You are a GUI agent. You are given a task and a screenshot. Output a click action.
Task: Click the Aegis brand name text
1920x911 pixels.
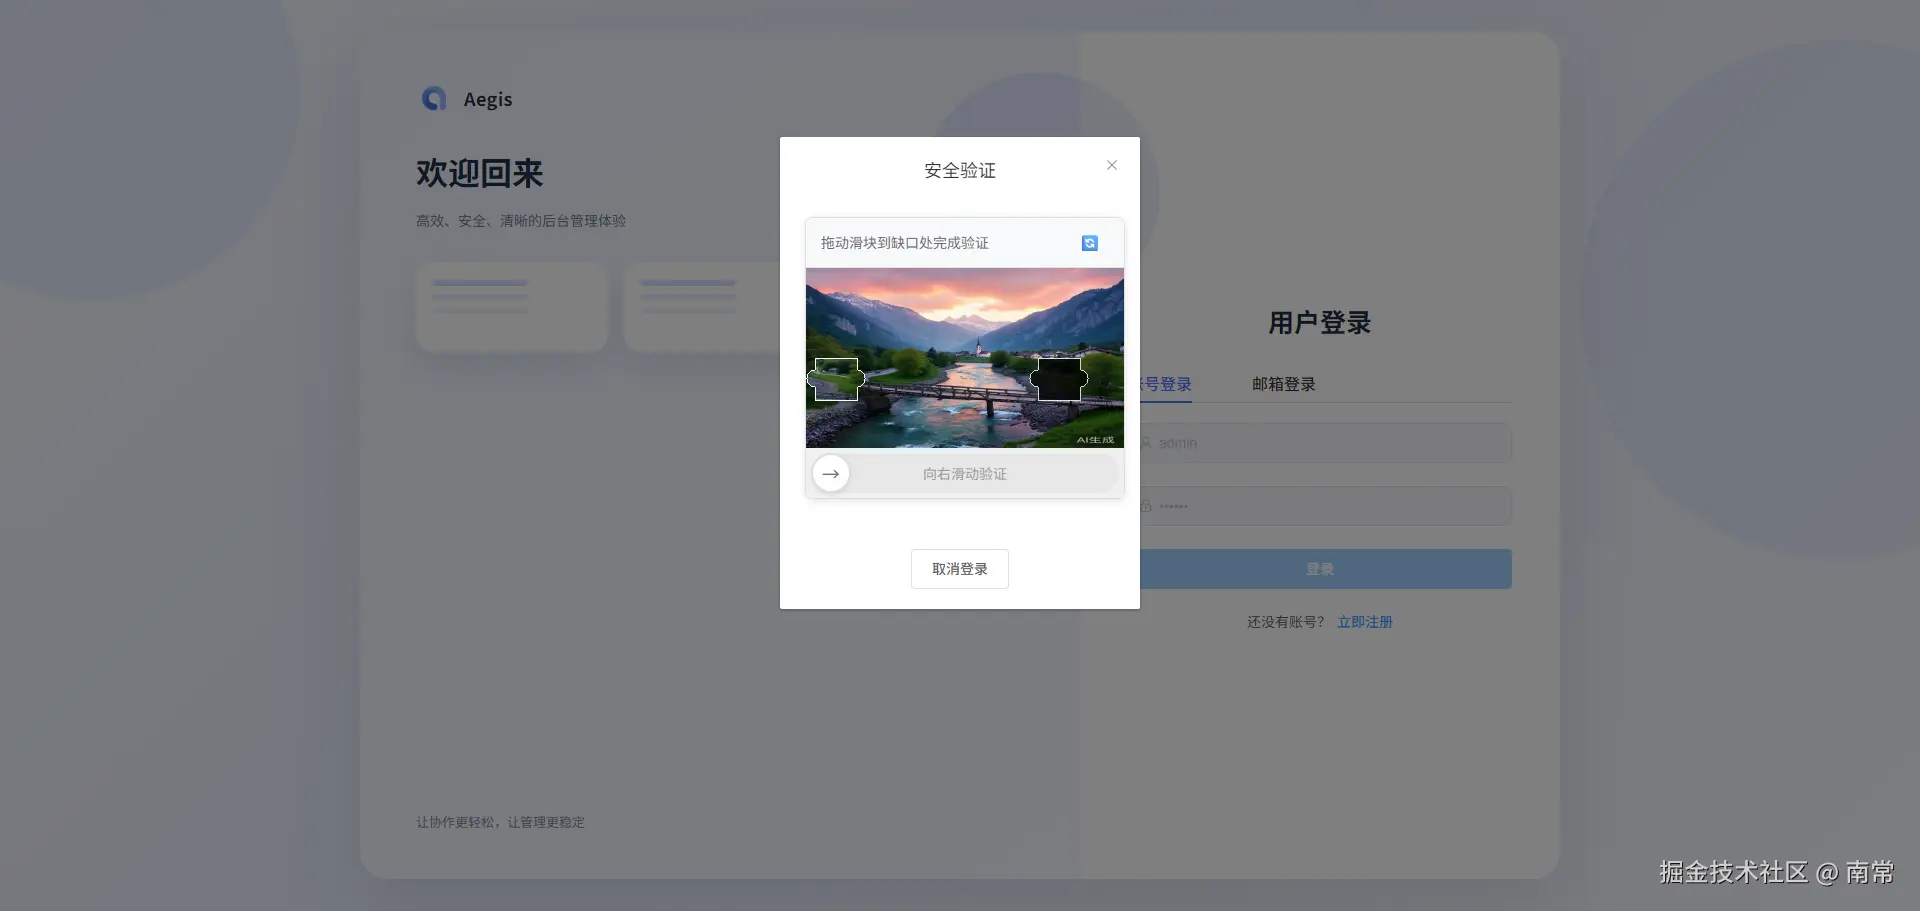click(x=488, y=99)
